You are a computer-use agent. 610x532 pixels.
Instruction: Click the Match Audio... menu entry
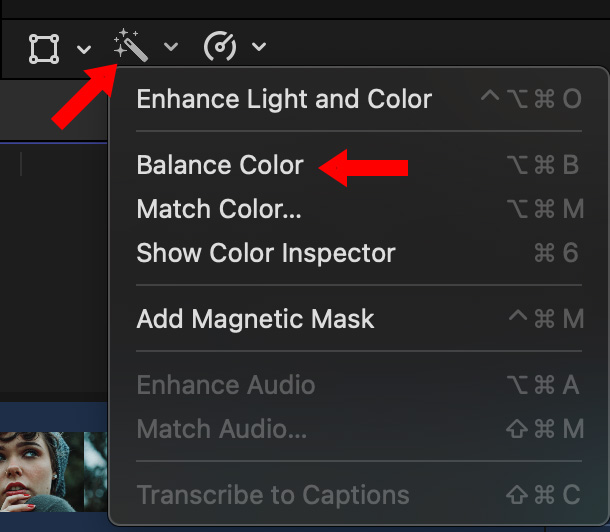(x=222, y=429)
